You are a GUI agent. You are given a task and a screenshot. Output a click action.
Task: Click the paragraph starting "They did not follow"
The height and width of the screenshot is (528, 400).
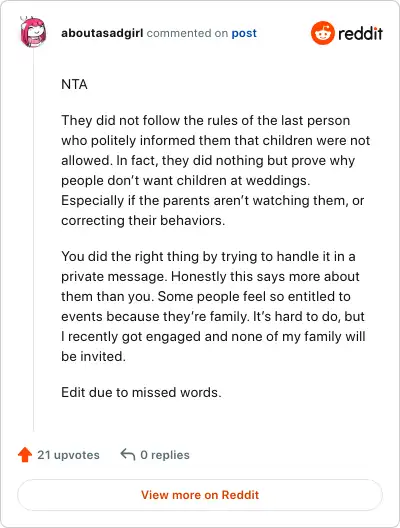(215, 170)
